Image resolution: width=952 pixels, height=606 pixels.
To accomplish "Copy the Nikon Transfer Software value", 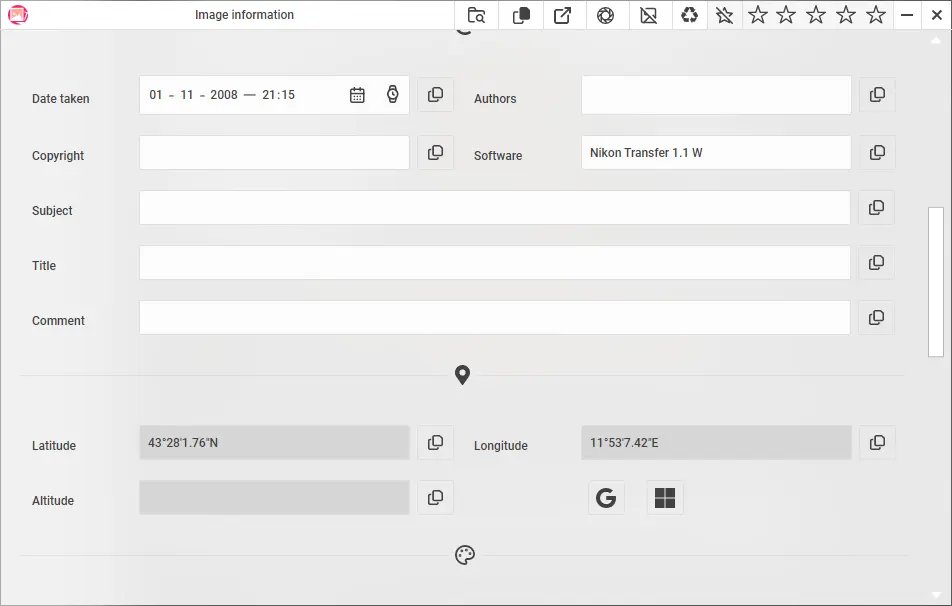I will click(877, 152).
